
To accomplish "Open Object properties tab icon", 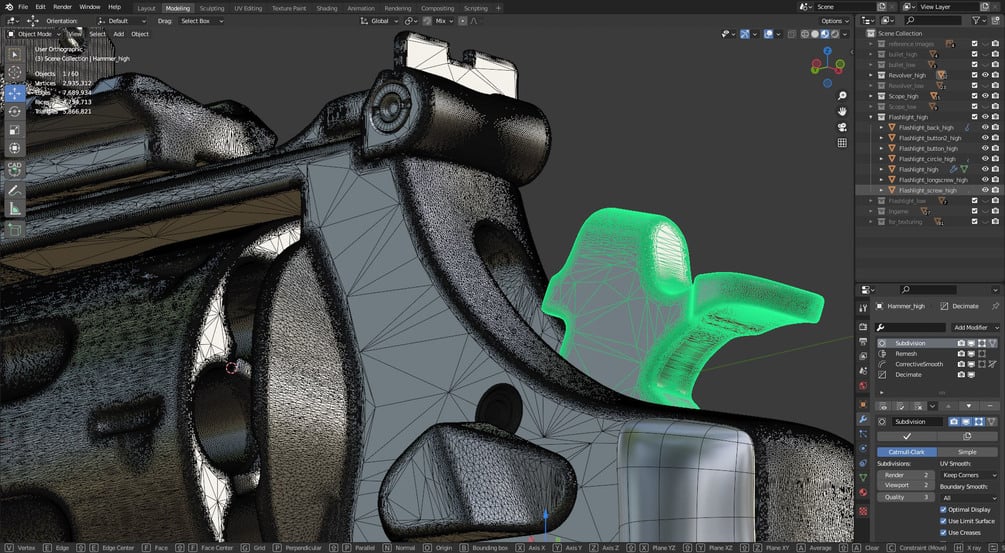I will pos(863,404).
